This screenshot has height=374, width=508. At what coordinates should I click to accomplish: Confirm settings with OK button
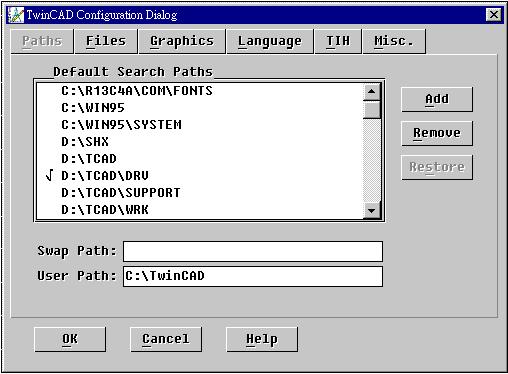(x=70, y=339)
